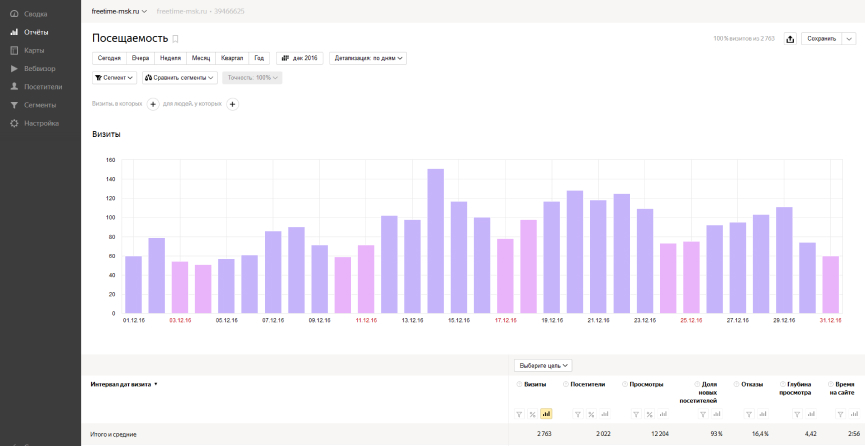
Task: Select the Вчера period
Action: (x=140, y=58)
